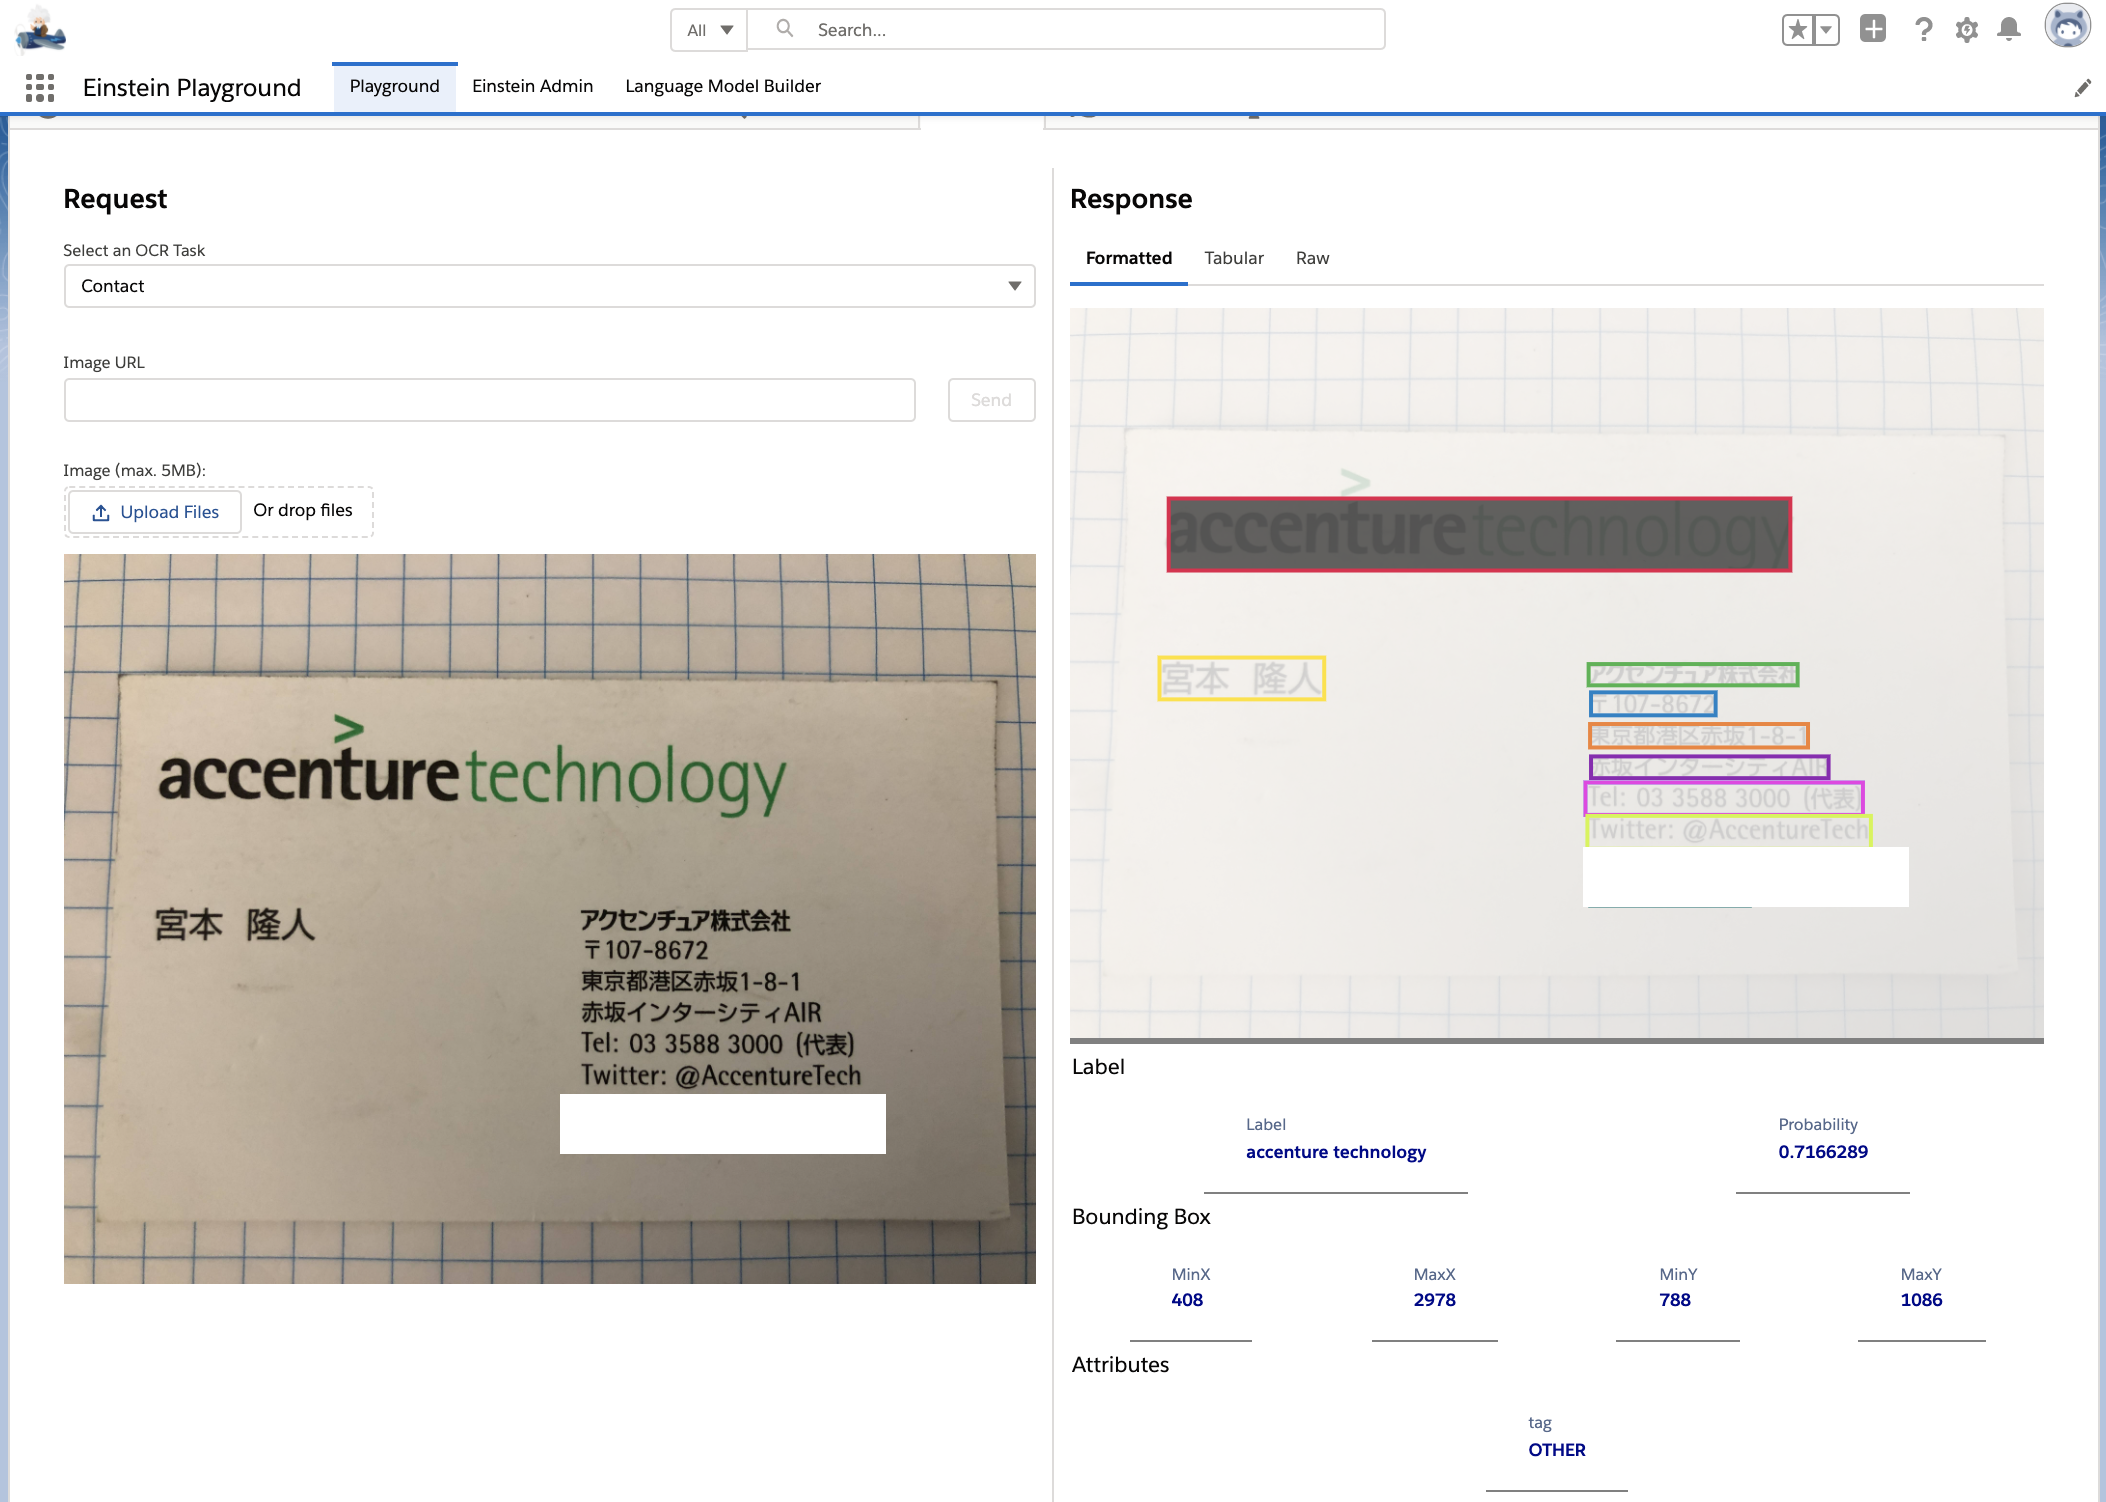2106x1502 pixels.
Task: View the Raw response tab
Action: click(1312, 258)
